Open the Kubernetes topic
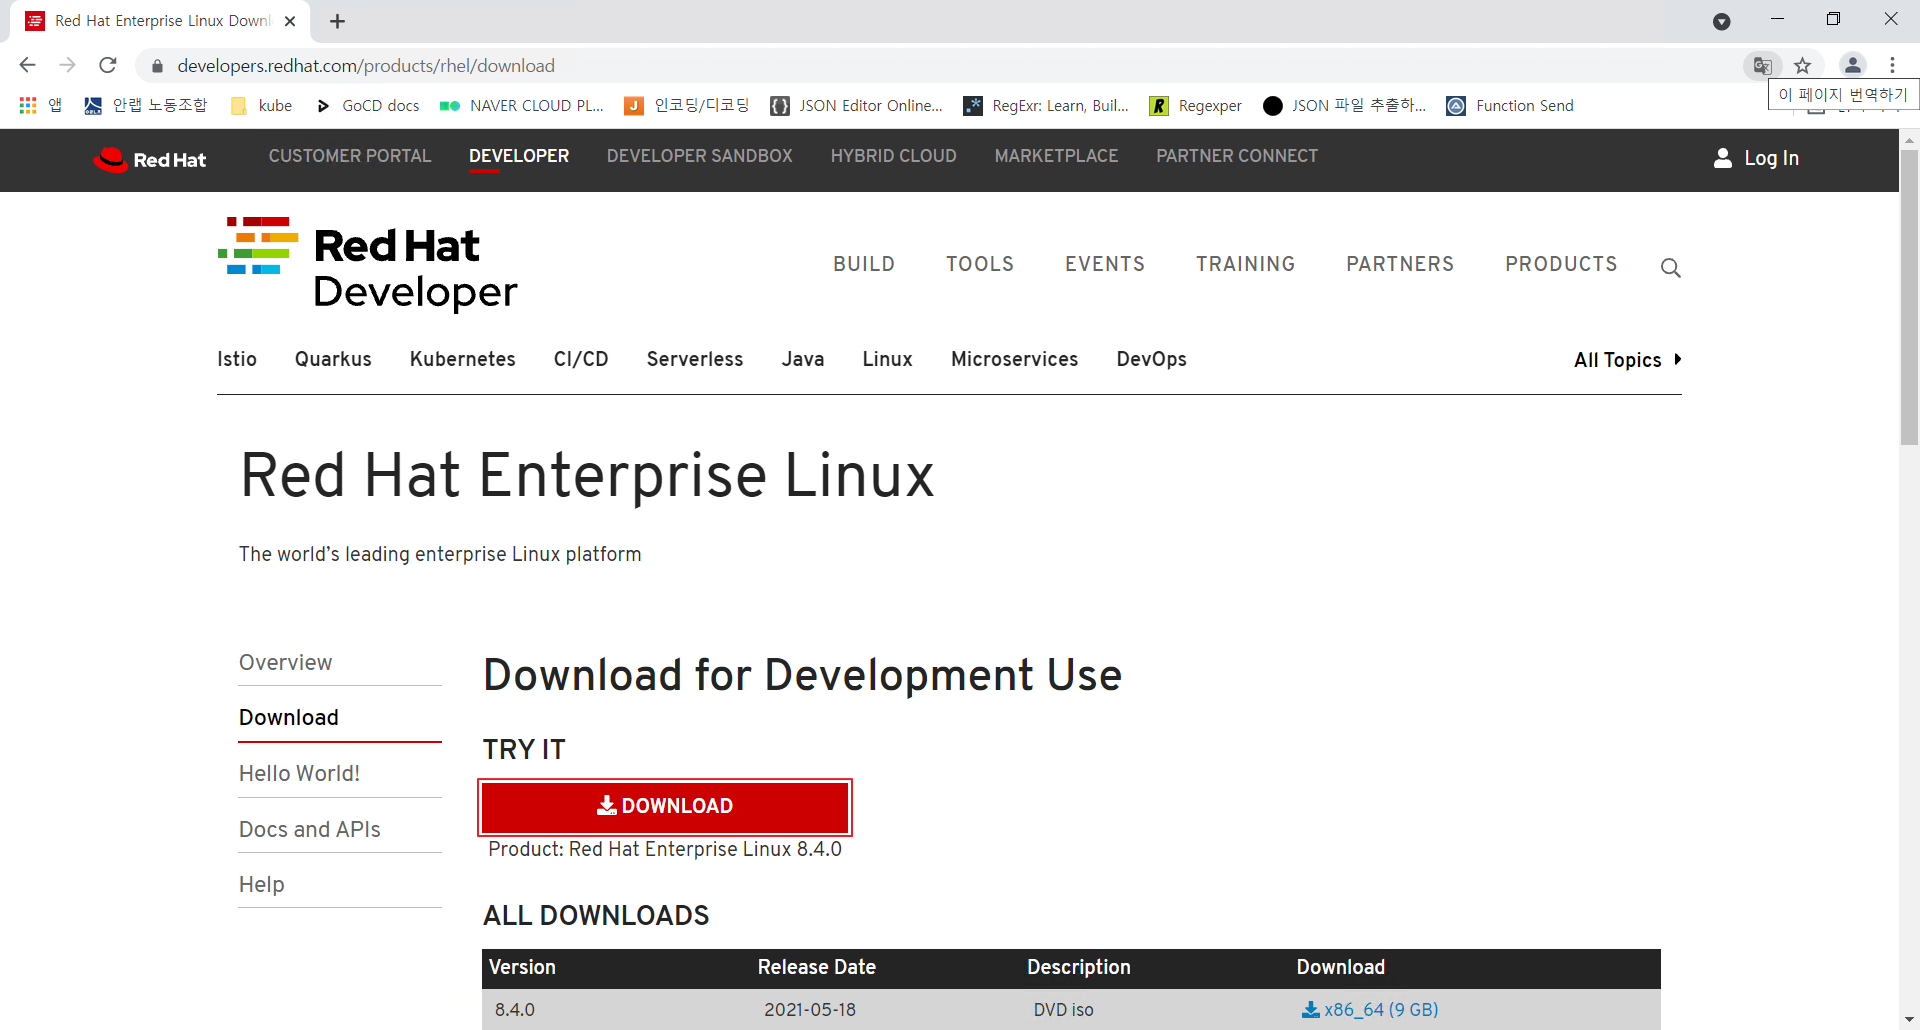This screenshot has height=1030, width=1920. click(x=463, y=359)
